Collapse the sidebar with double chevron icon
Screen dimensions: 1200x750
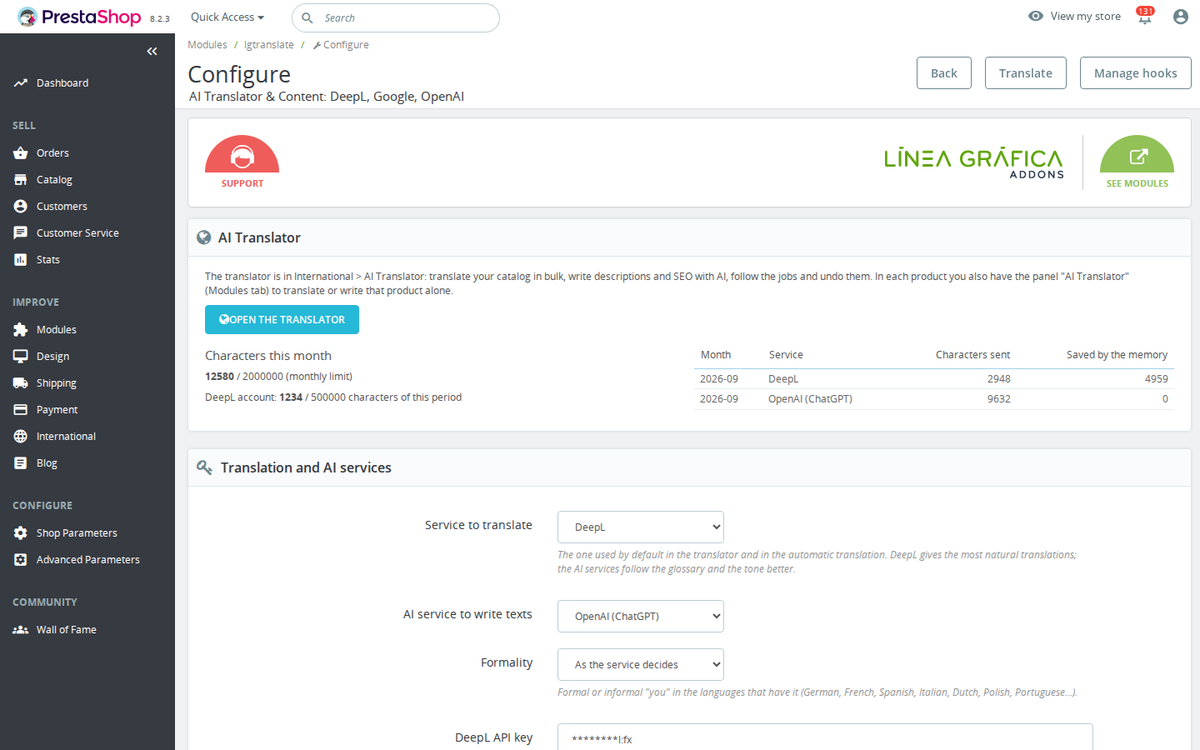[152, 51]
